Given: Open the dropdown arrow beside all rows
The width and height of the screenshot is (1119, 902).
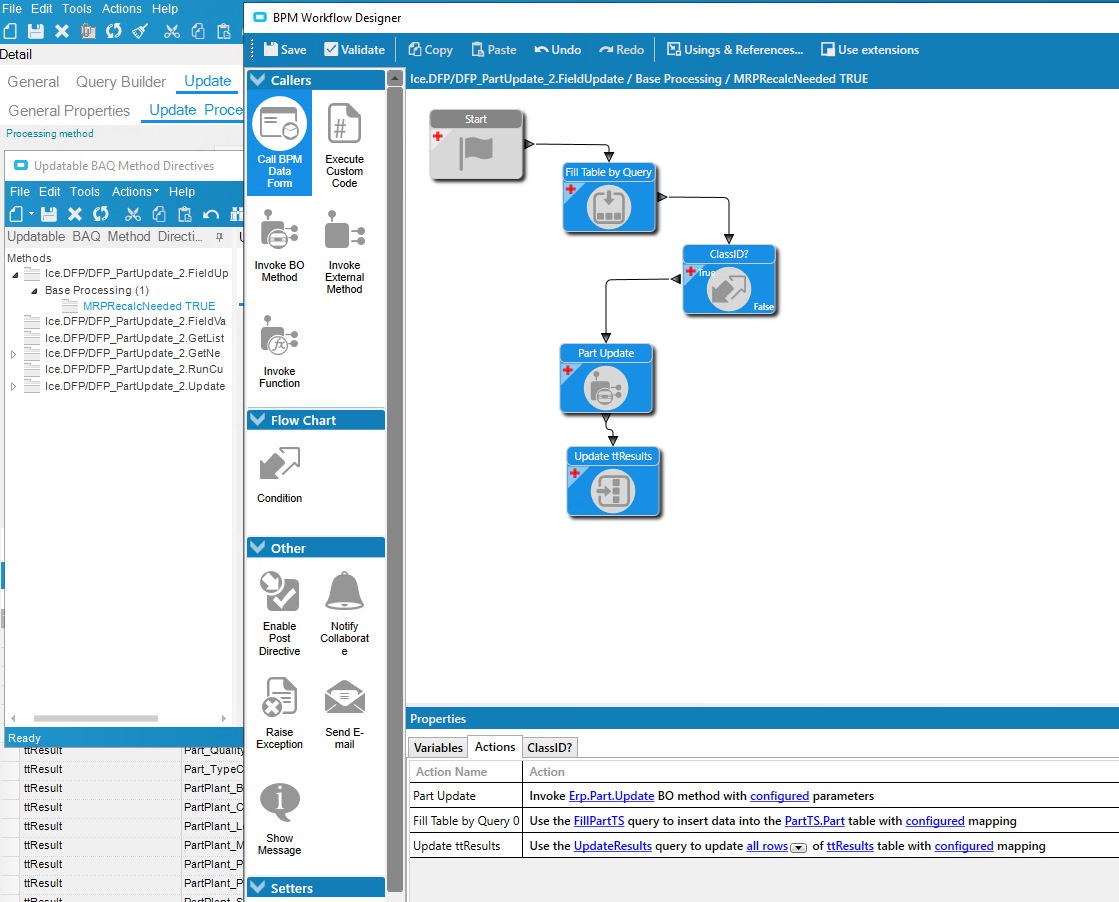Looking at the screenshot, I should click(799, 847).
